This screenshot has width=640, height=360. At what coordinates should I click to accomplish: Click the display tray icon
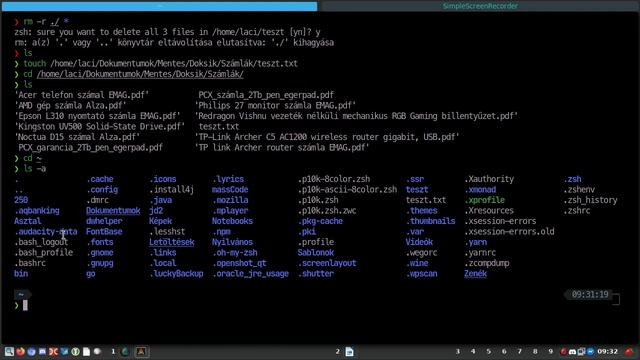581,351
